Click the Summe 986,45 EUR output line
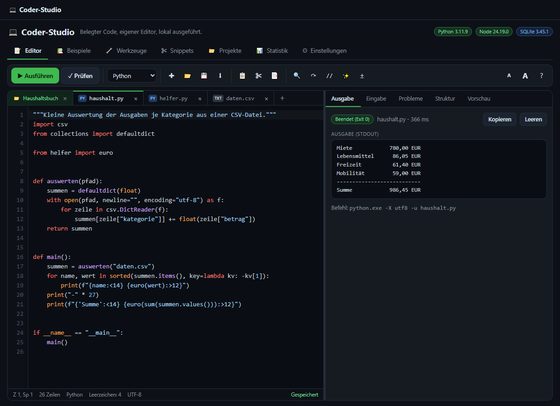 379,190
